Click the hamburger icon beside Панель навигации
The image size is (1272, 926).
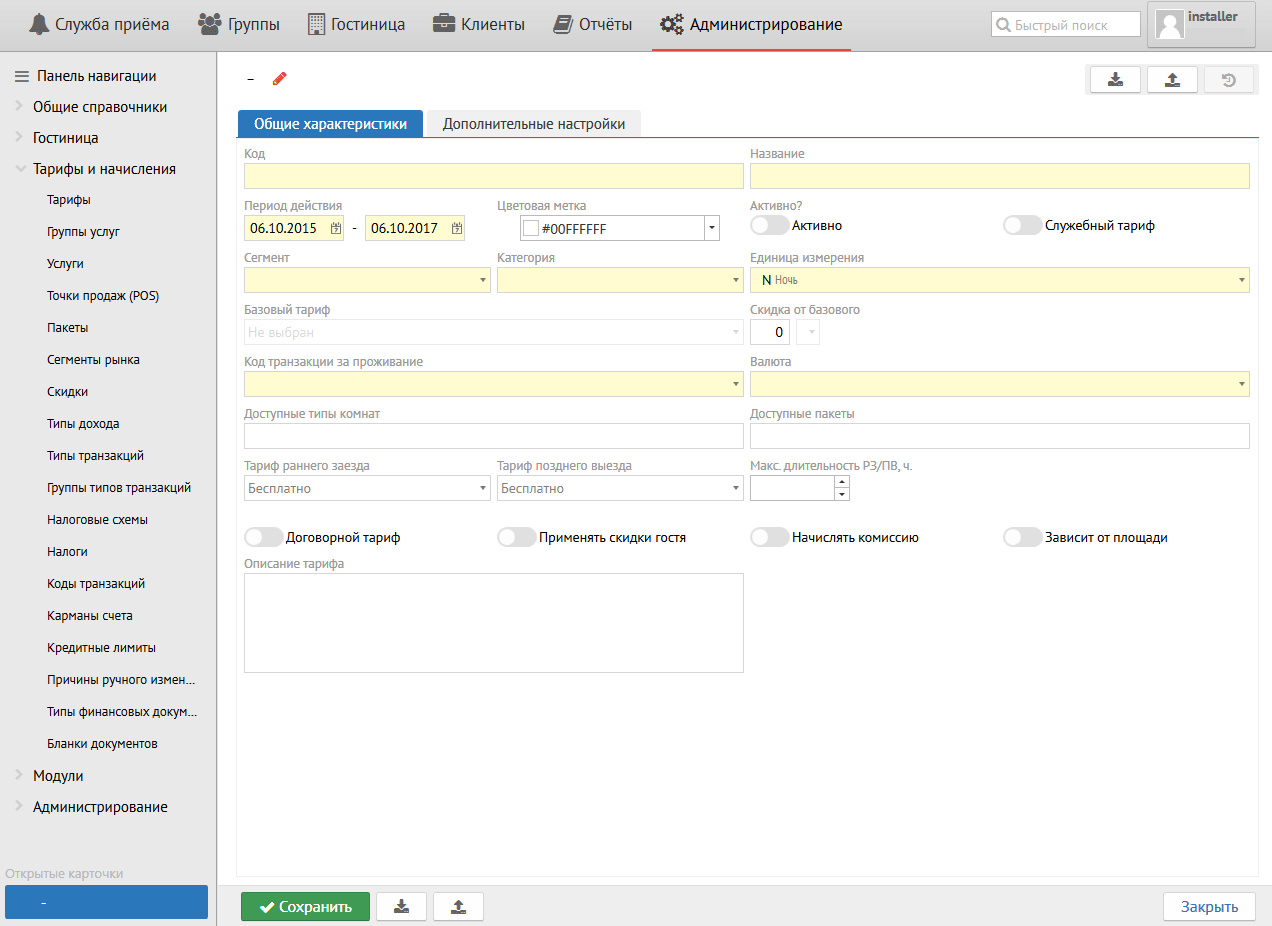(x=21, y=76)
